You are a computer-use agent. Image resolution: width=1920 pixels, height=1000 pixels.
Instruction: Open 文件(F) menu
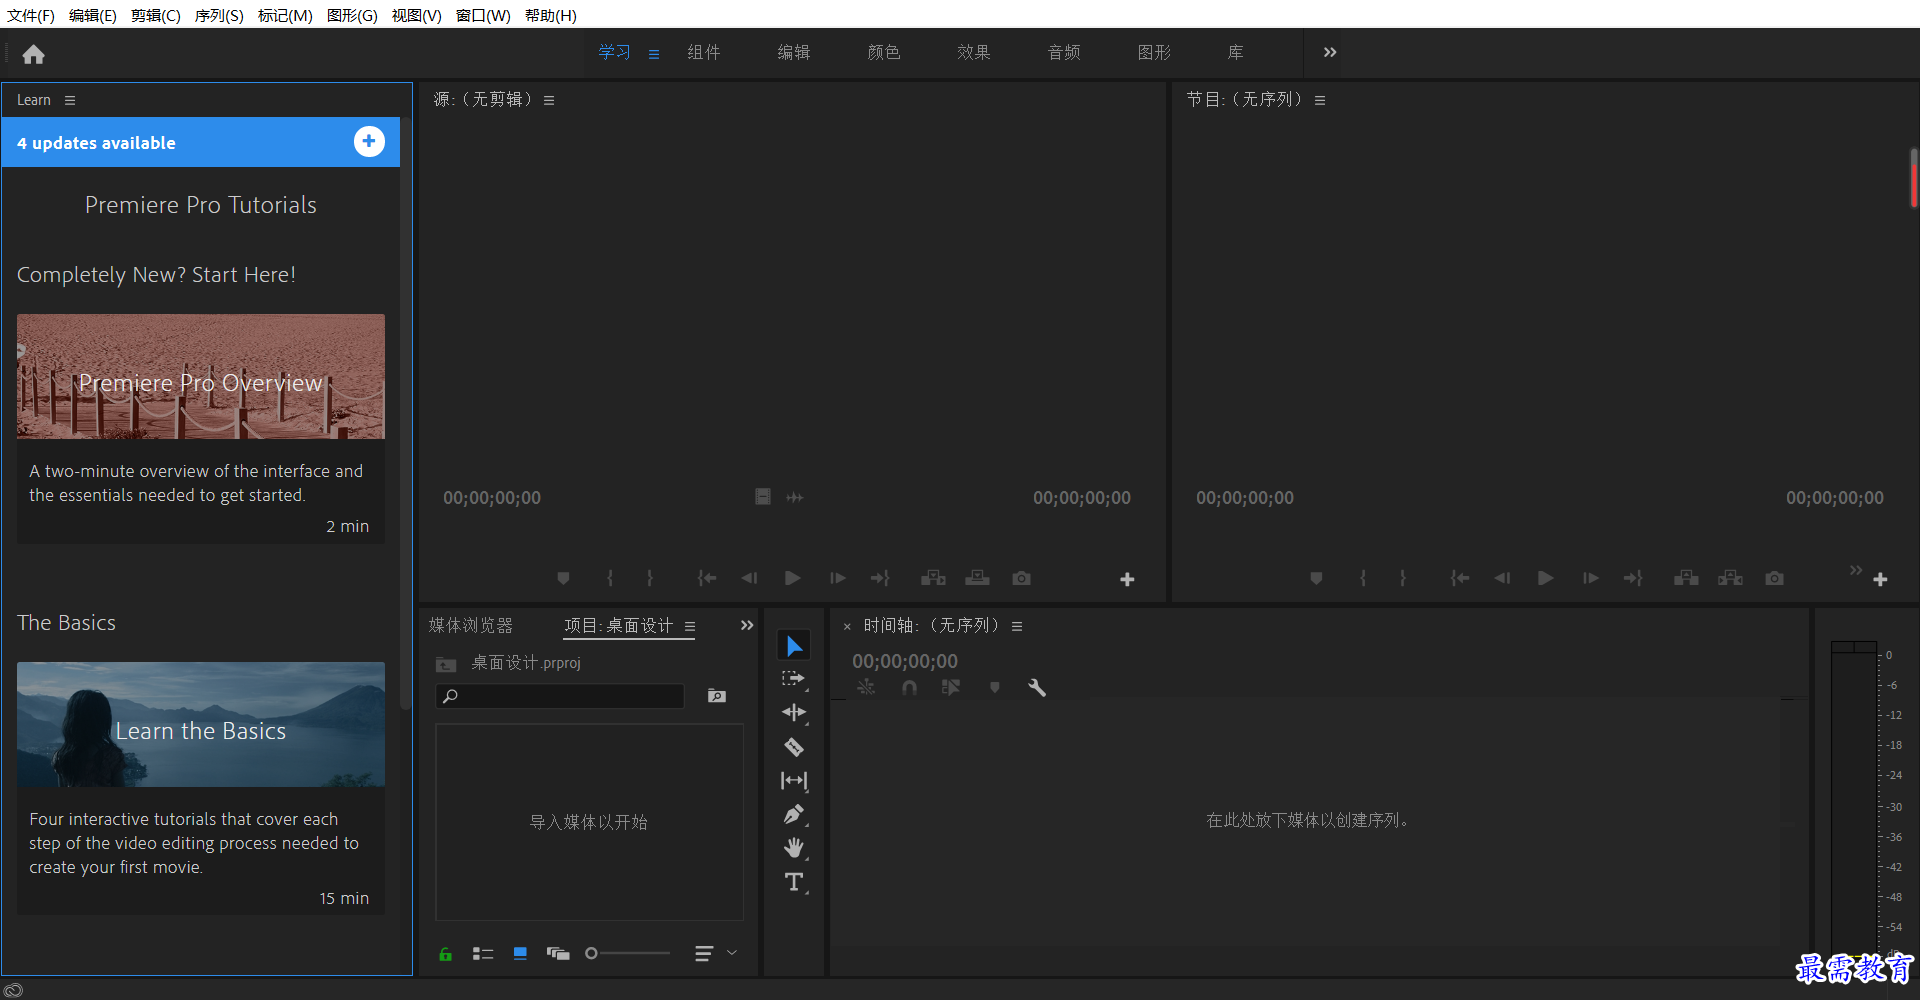[31, 15]
